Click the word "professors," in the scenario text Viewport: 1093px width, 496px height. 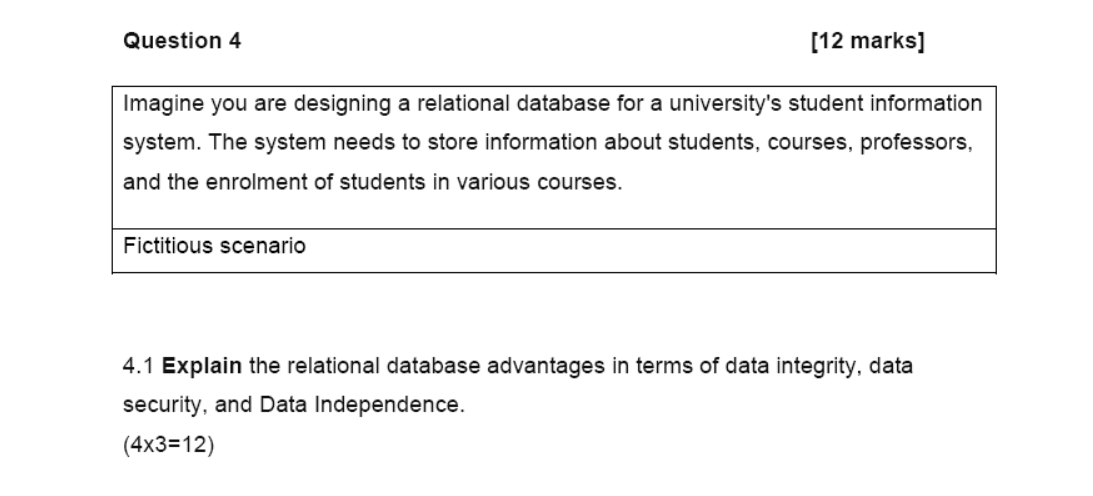(x=916, y=143)
